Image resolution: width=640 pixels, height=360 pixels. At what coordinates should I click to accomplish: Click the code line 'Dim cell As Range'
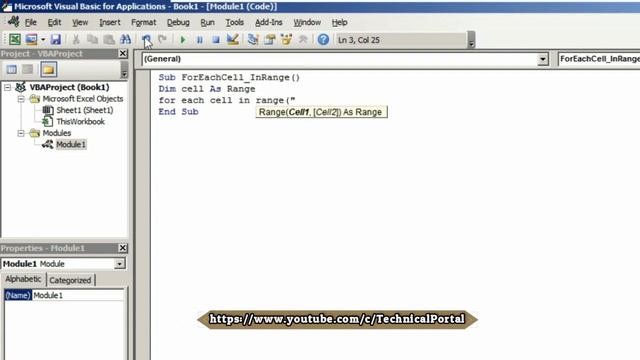(x=207, y=89)
